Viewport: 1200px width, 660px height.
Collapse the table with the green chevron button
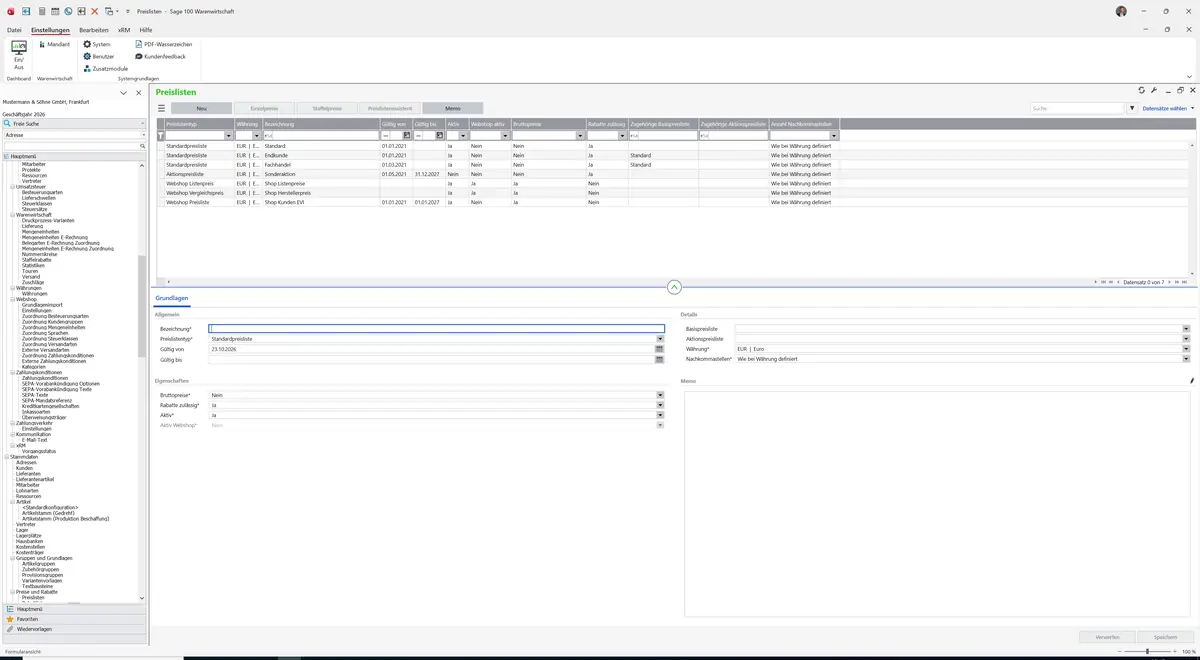coord(674,287)
